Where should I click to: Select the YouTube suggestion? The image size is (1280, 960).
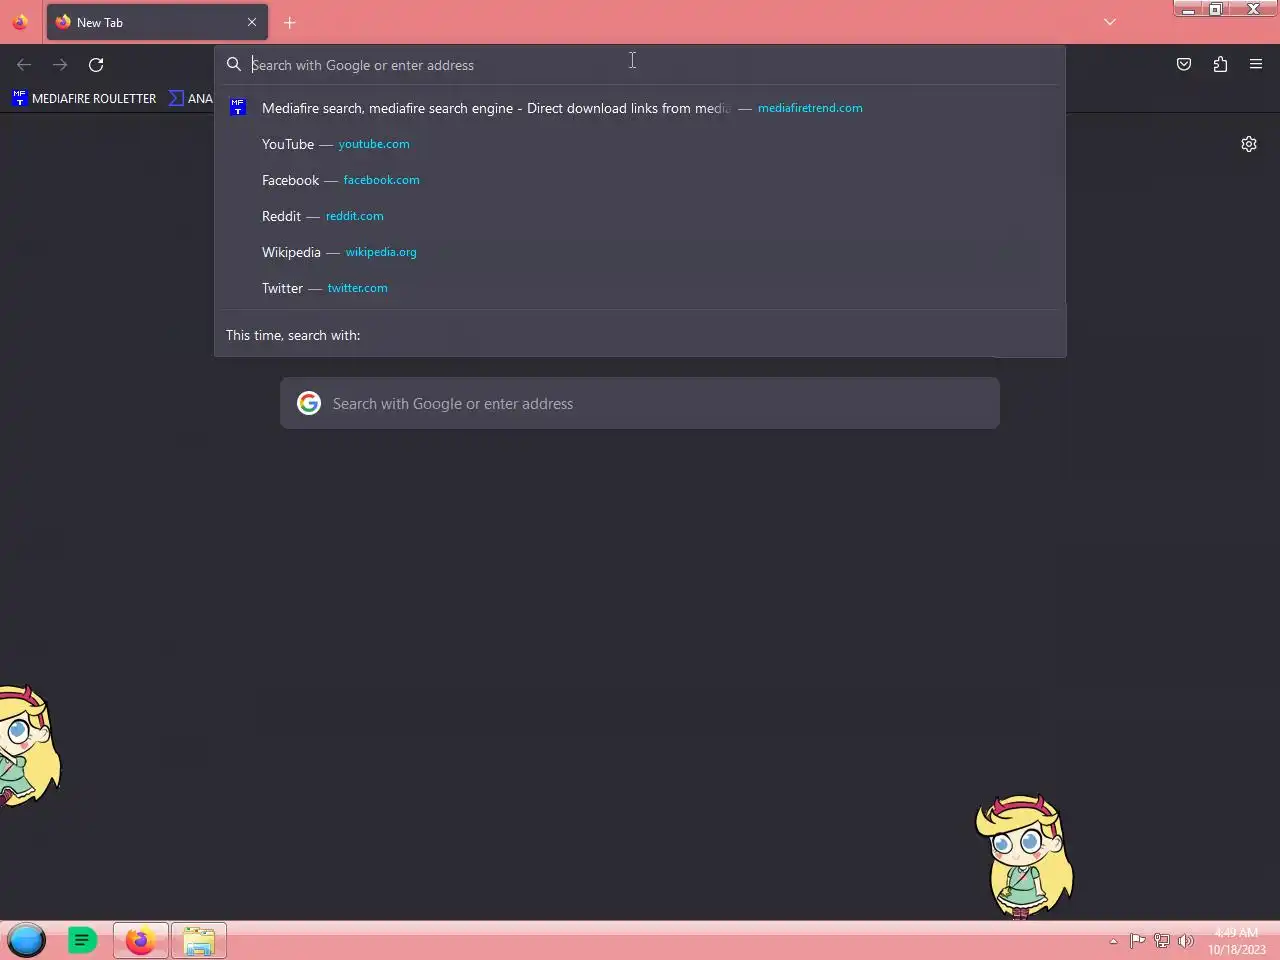pyautogui.click(x=640, y=144)
